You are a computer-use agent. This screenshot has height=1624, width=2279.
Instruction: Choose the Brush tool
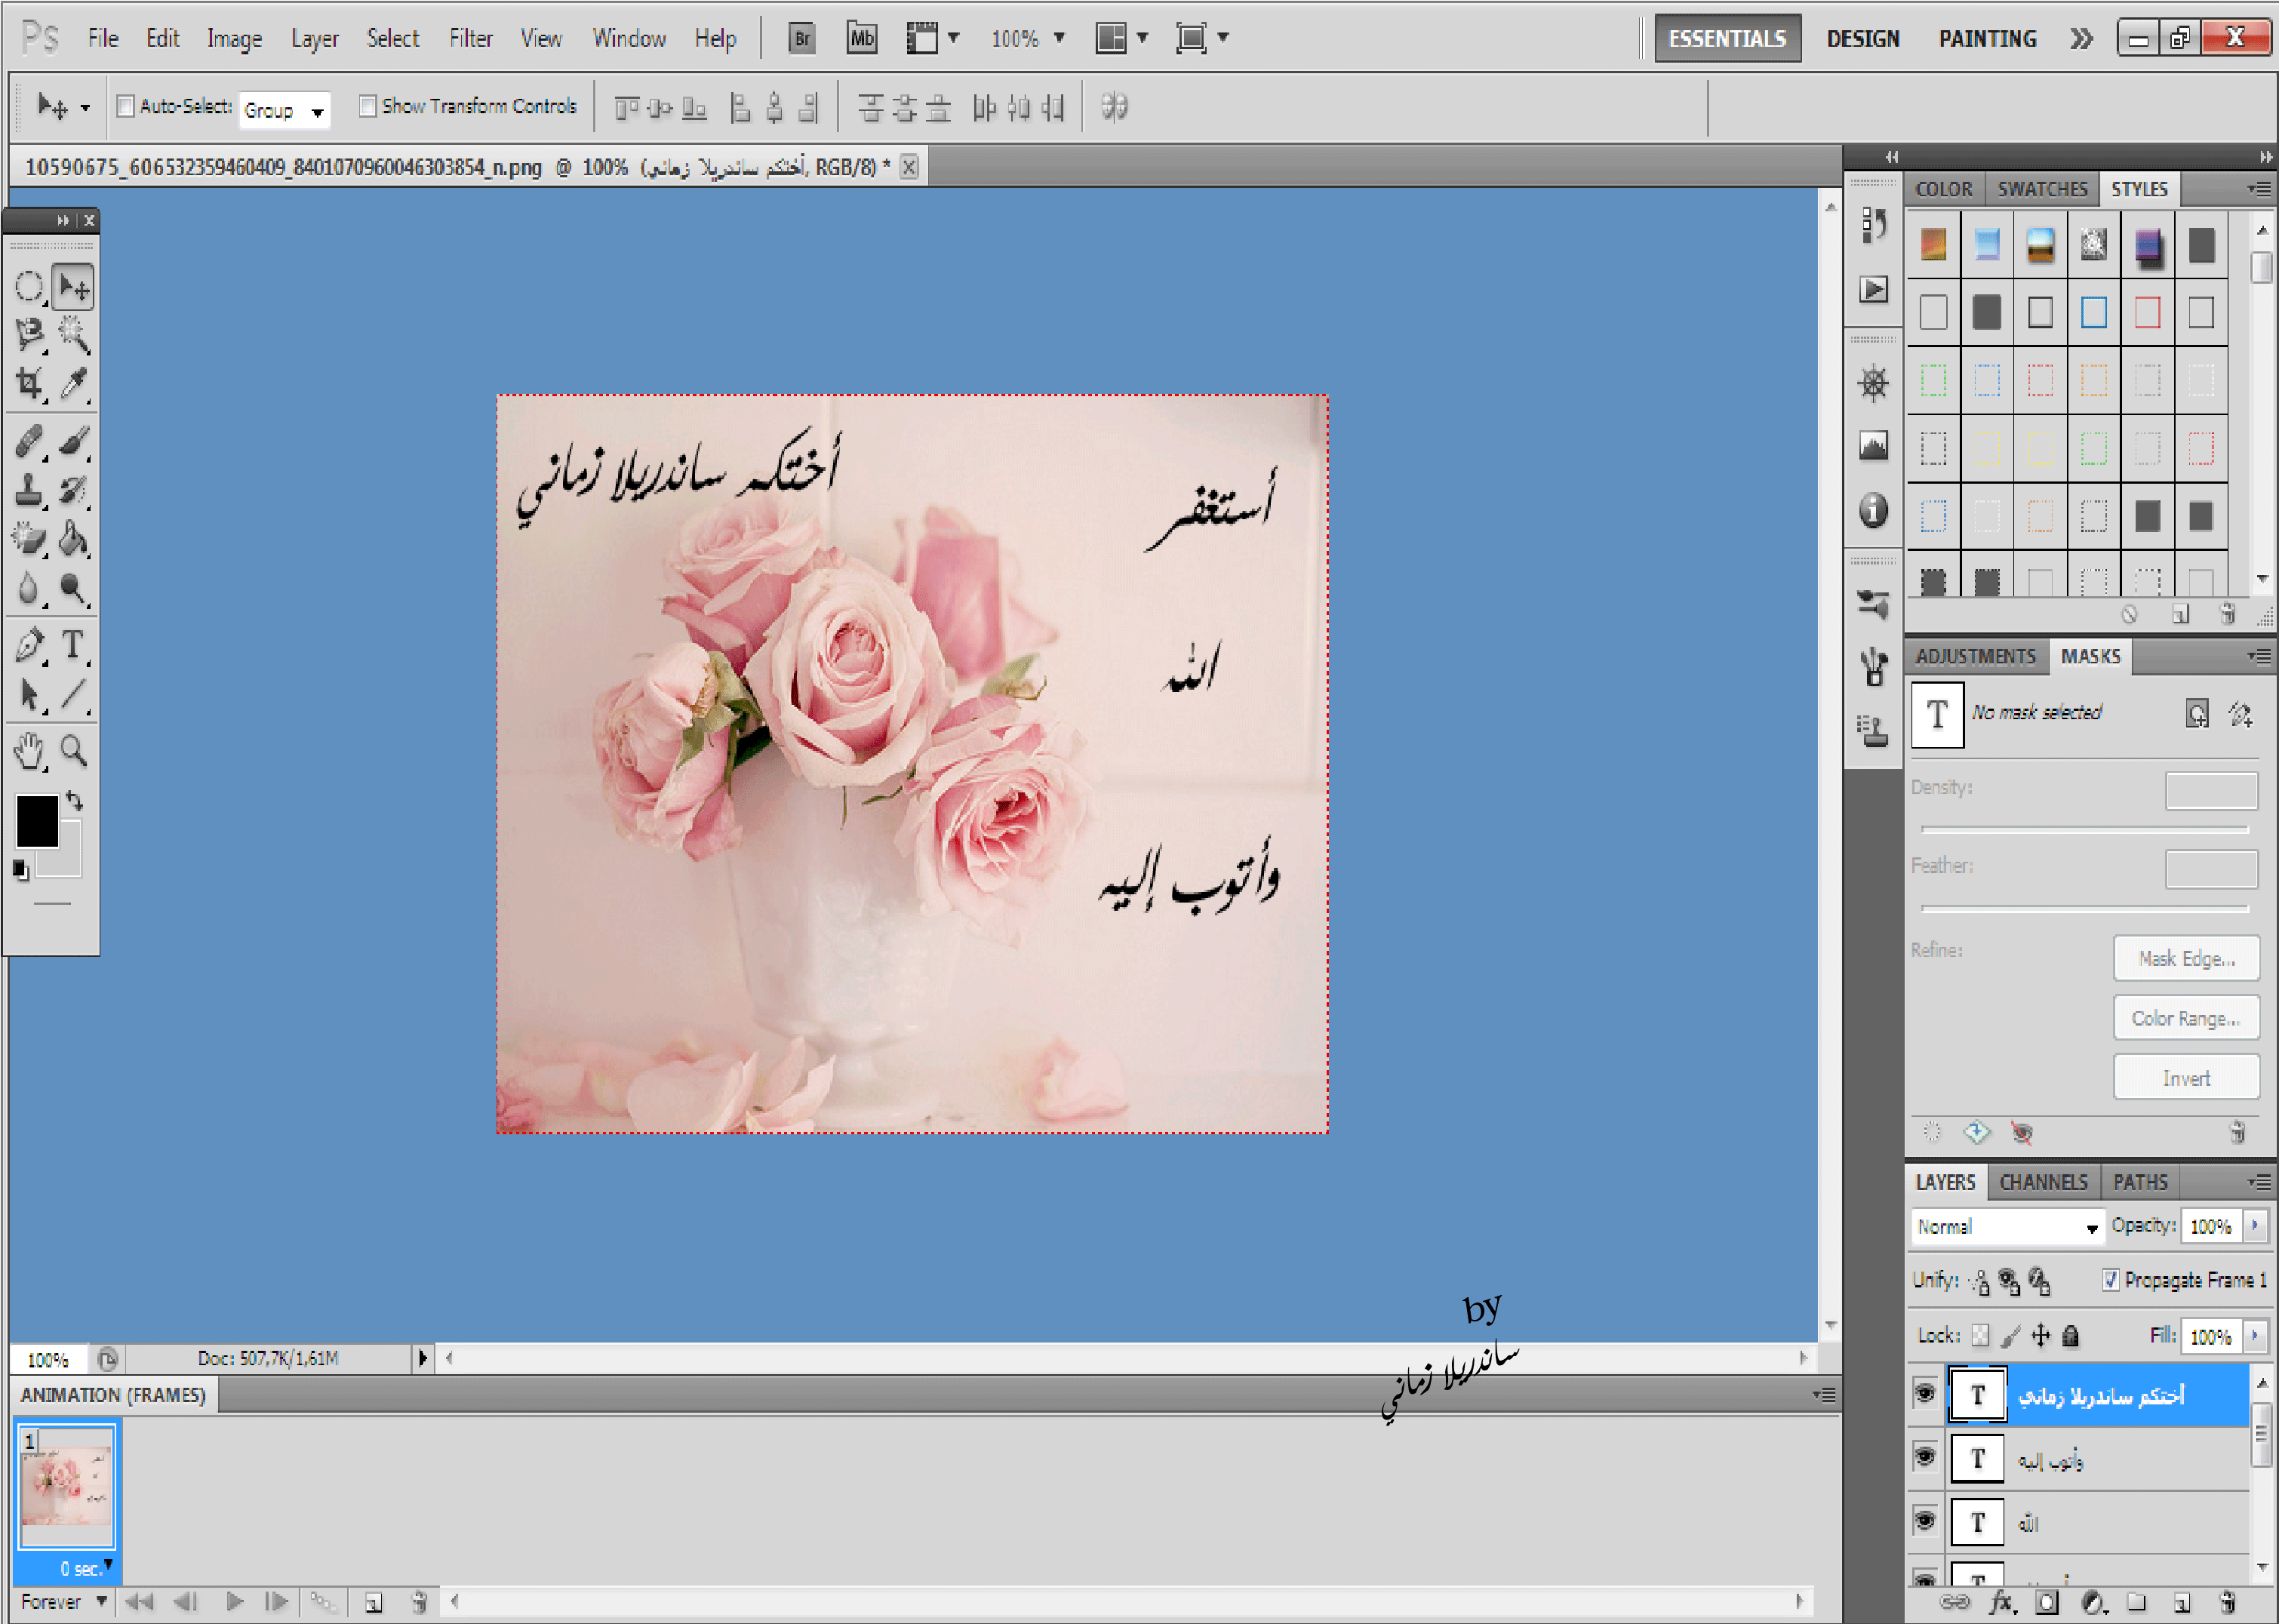74,441
